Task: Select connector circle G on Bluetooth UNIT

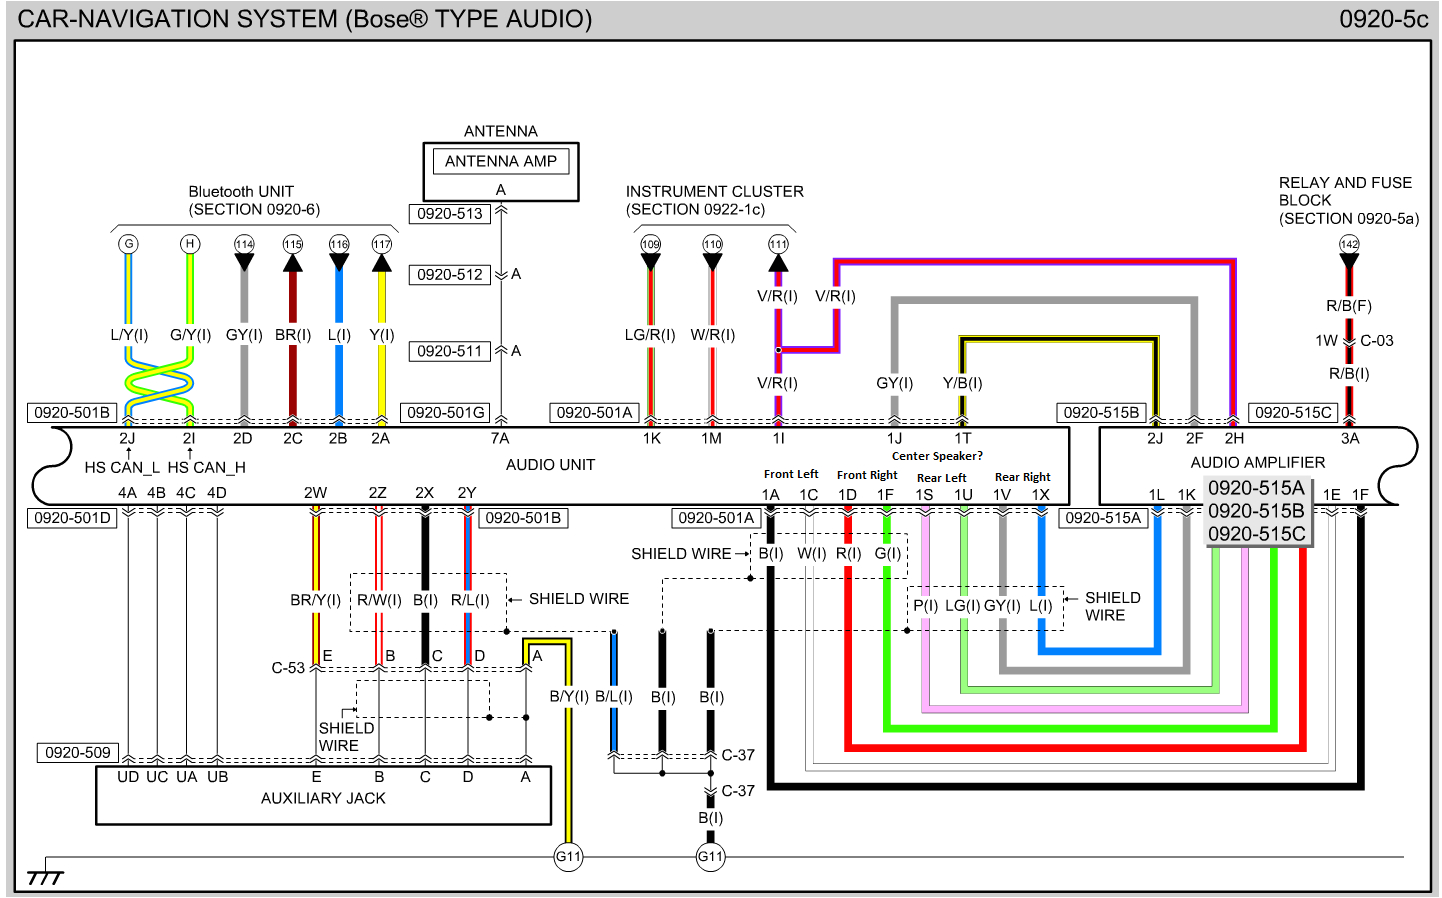Action: point(127,243)
